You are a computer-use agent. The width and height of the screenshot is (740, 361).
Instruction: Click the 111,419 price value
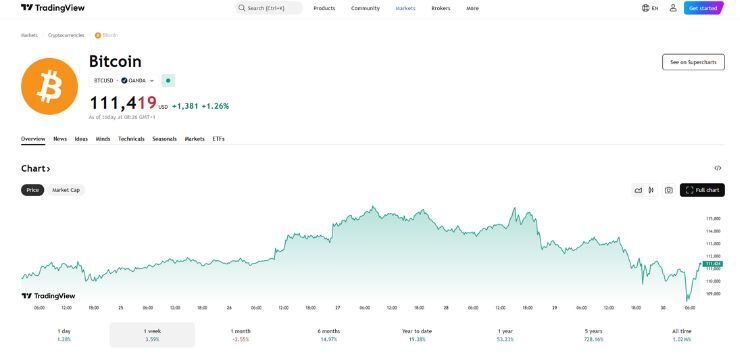tap(123, 102)
